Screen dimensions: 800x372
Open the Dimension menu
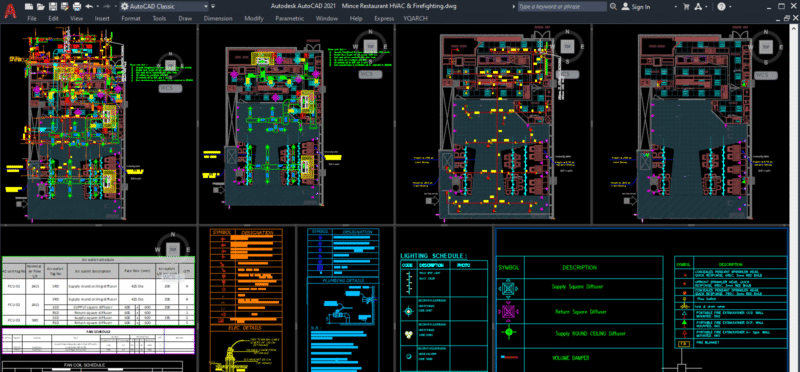tap(218, 18)
